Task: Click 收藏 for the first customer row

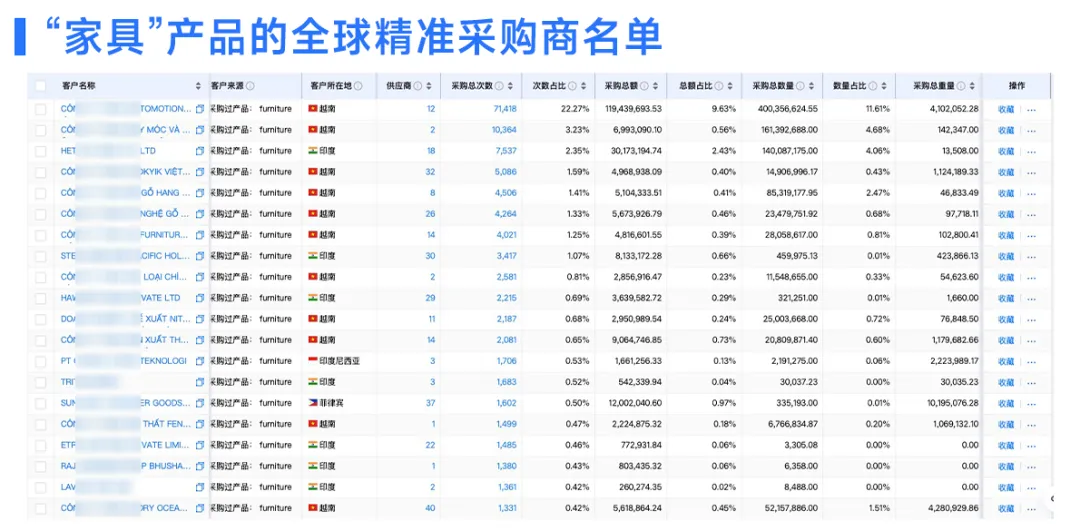Action: pos(1005,109)
